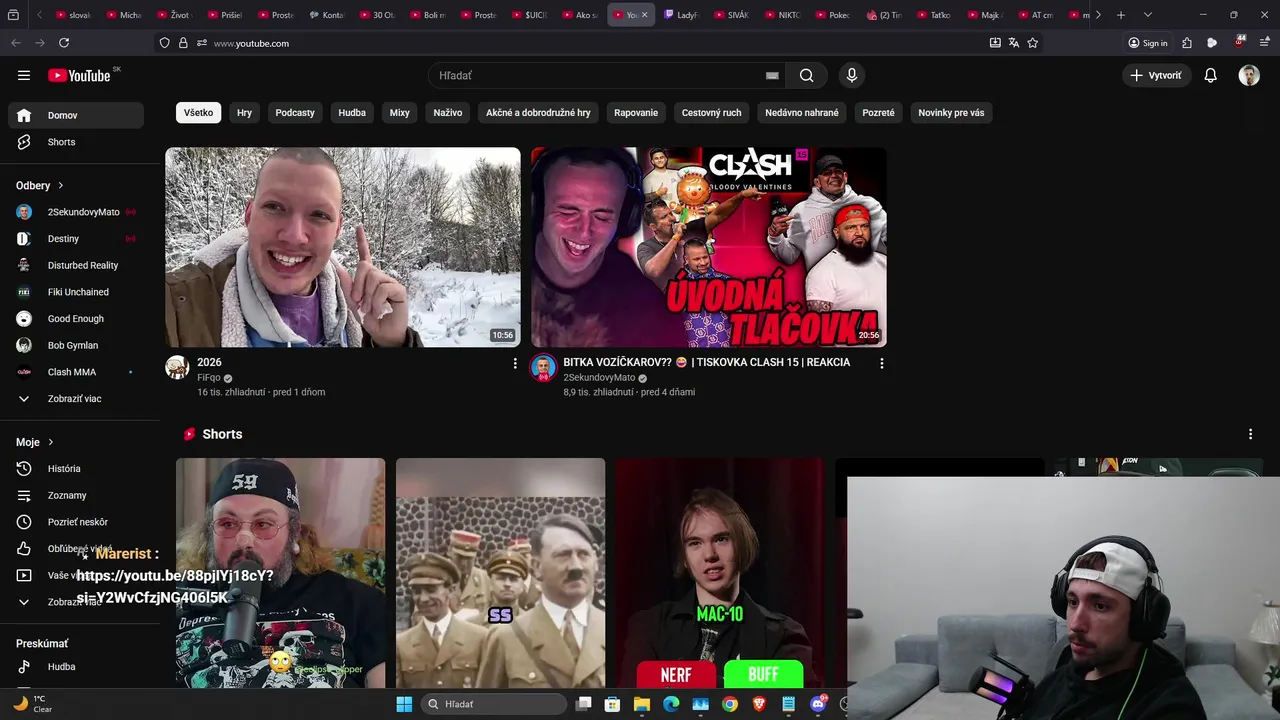Click the address bar youtube.com

(570, 43)
